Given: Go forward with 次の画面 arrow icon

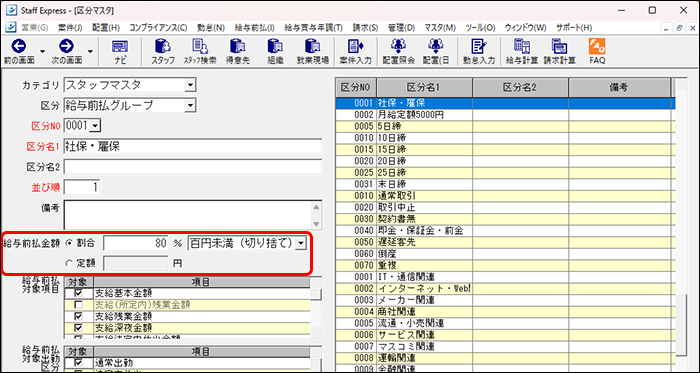Looking at the screenshot, I should coord(67,47).
